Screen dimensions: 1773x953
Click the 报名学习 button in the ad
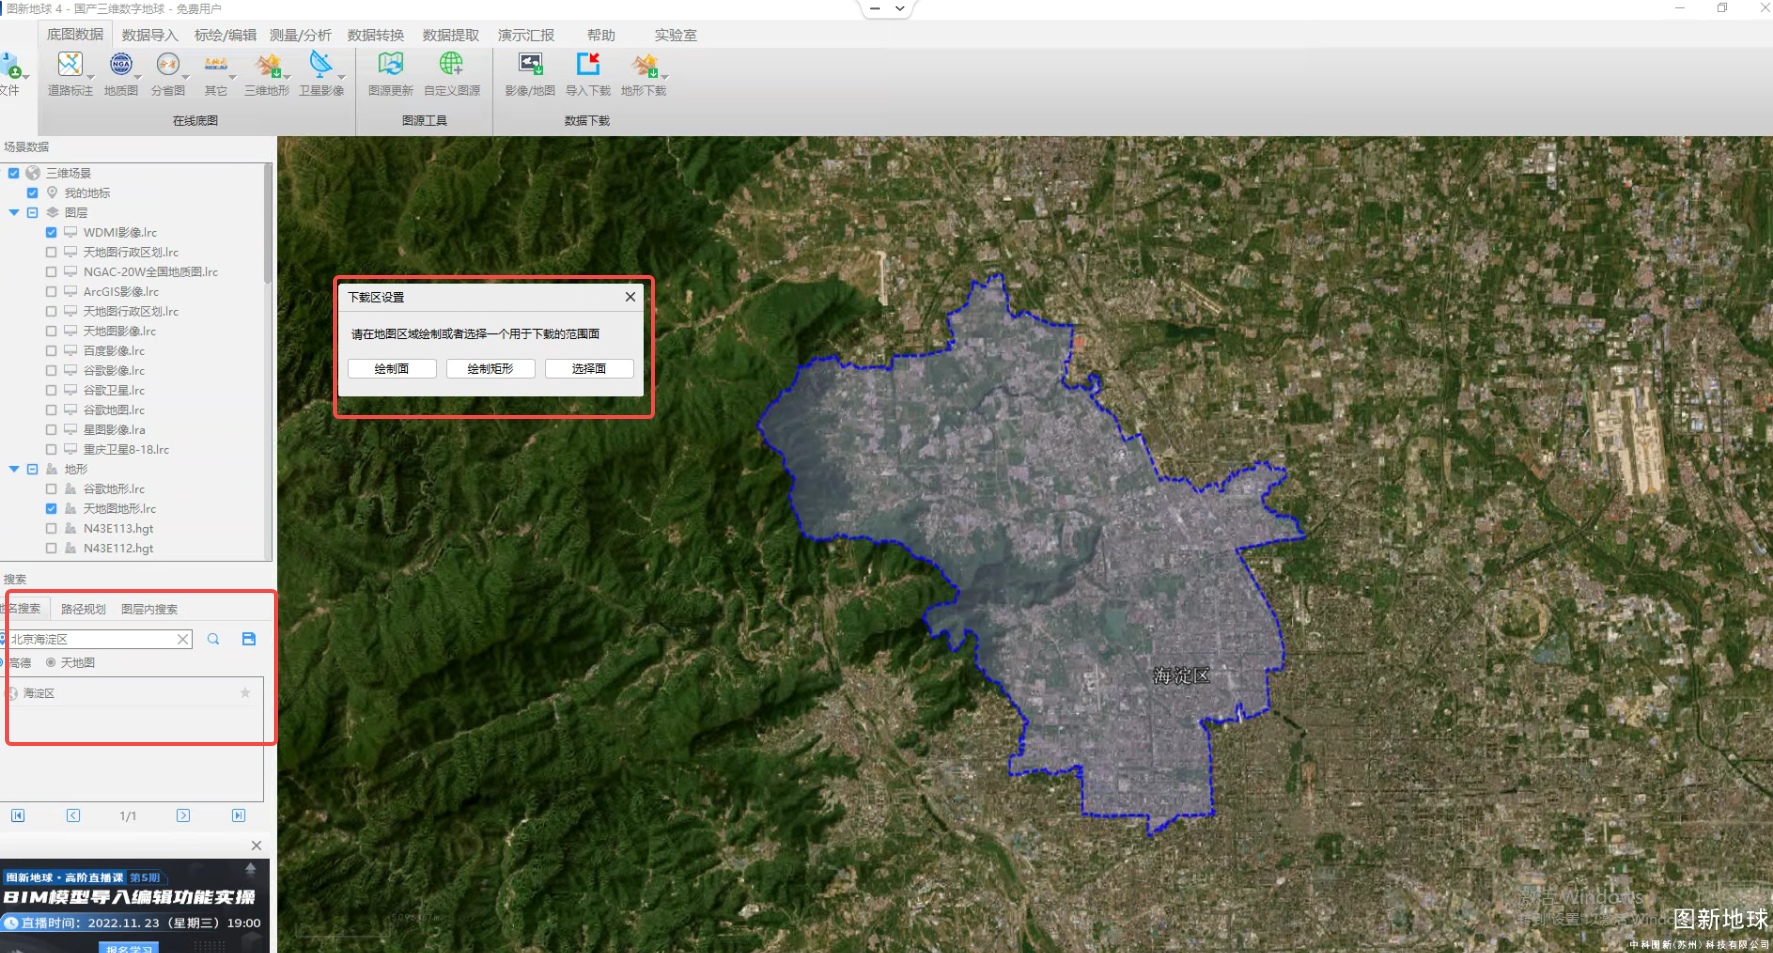(x=130, y=948)
